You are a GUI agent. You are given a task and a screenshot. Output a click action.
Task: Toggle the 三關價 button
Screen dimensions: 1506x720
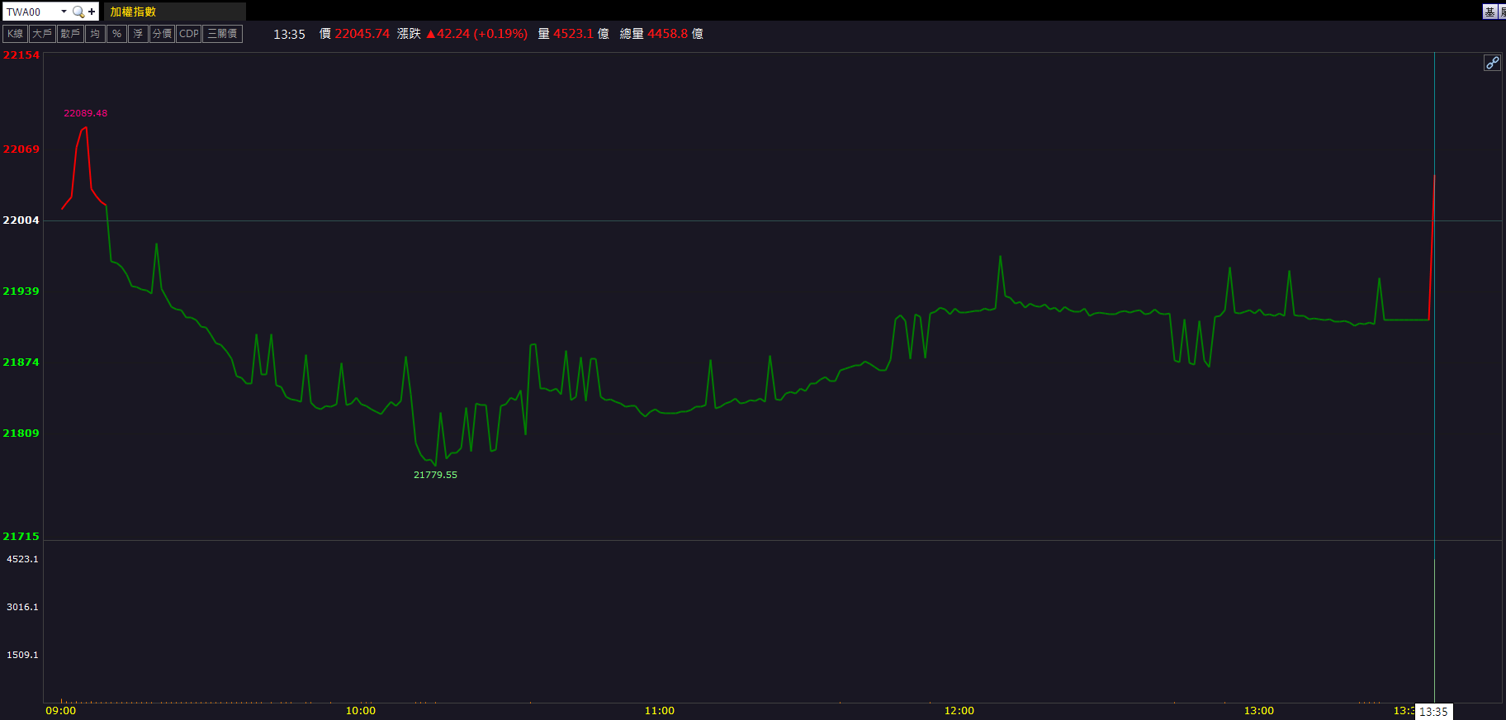223,34
